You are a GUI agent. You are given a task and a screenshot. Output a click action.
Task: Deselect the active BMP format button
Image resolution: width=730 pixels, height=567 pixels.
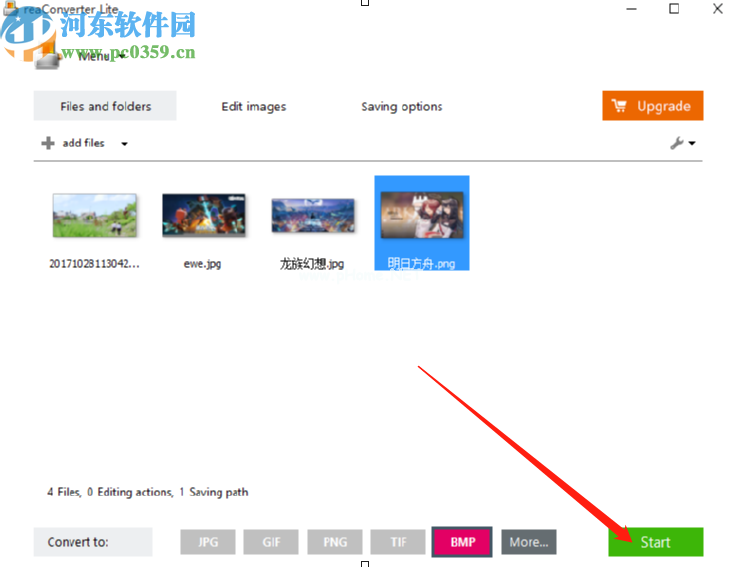pos(463,542)
